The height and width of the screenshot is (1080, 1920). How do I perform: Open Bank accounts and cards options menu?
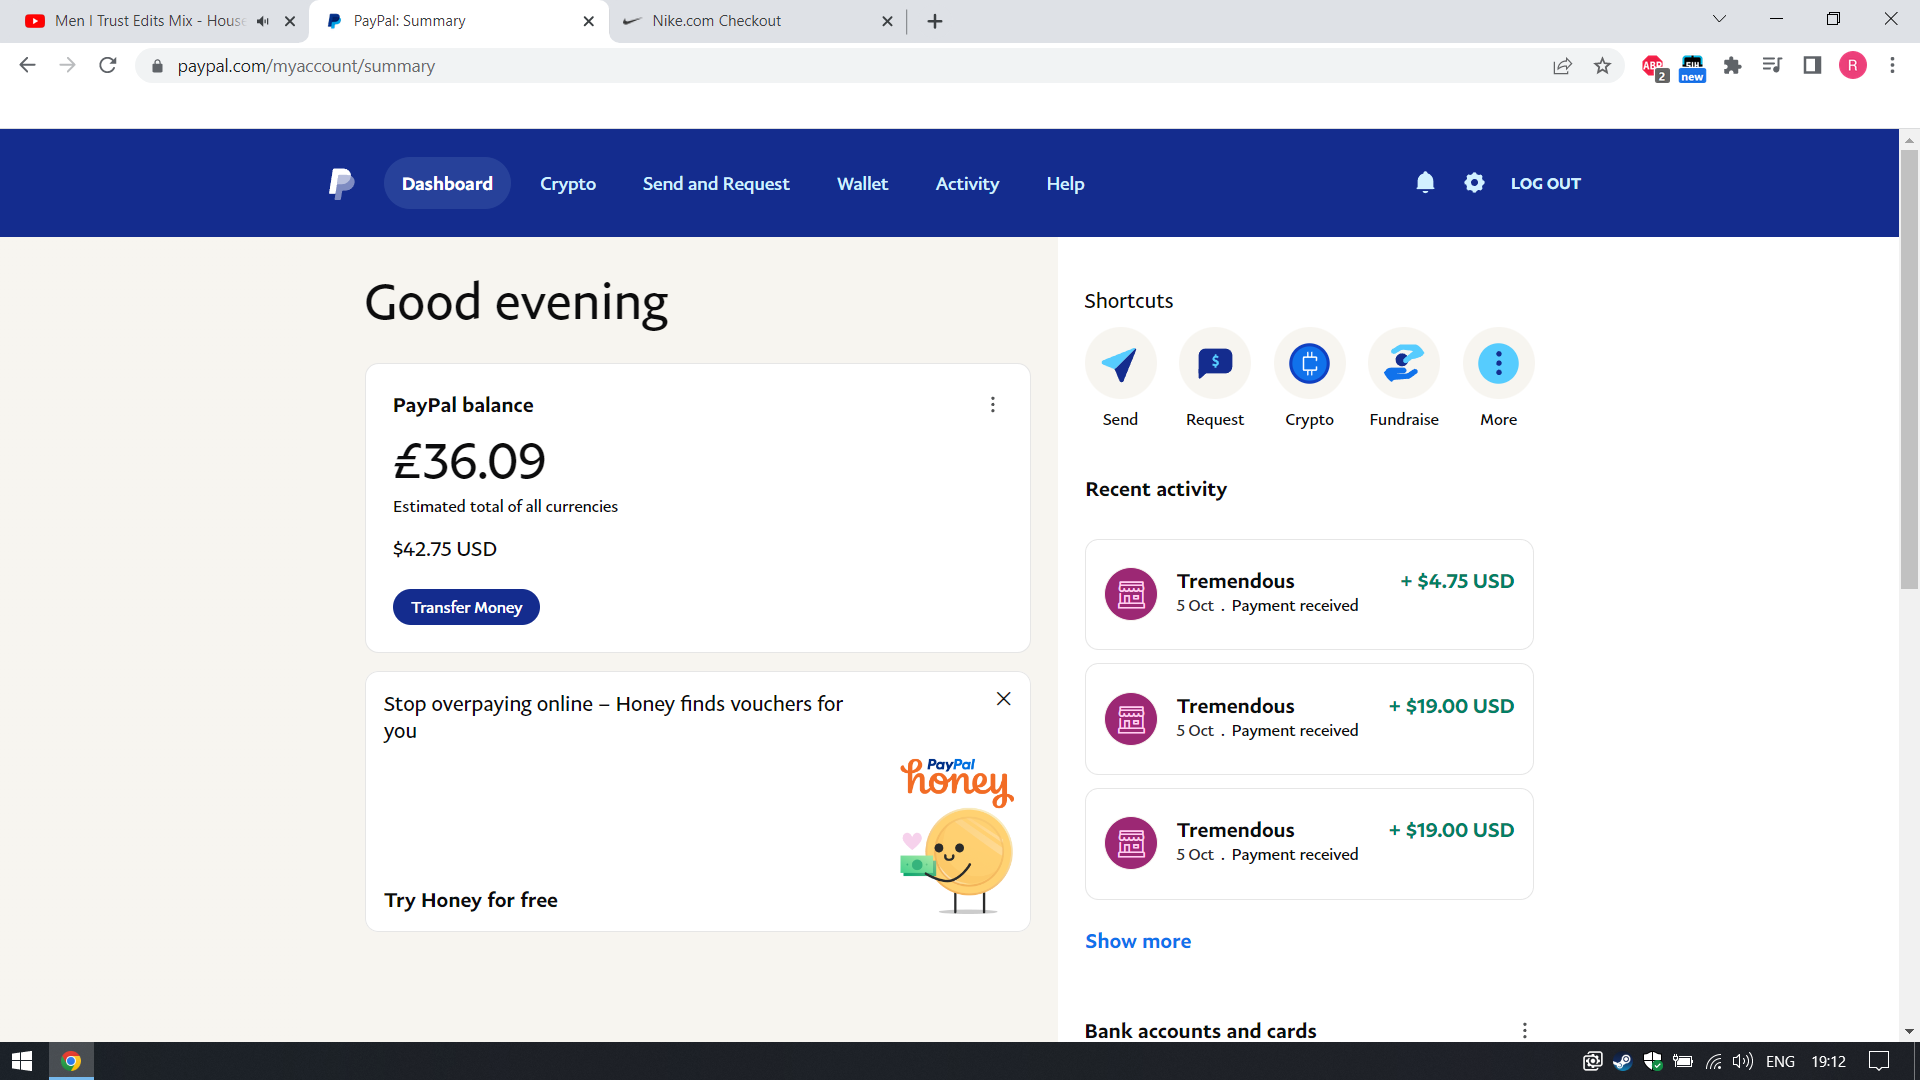1524,1030
